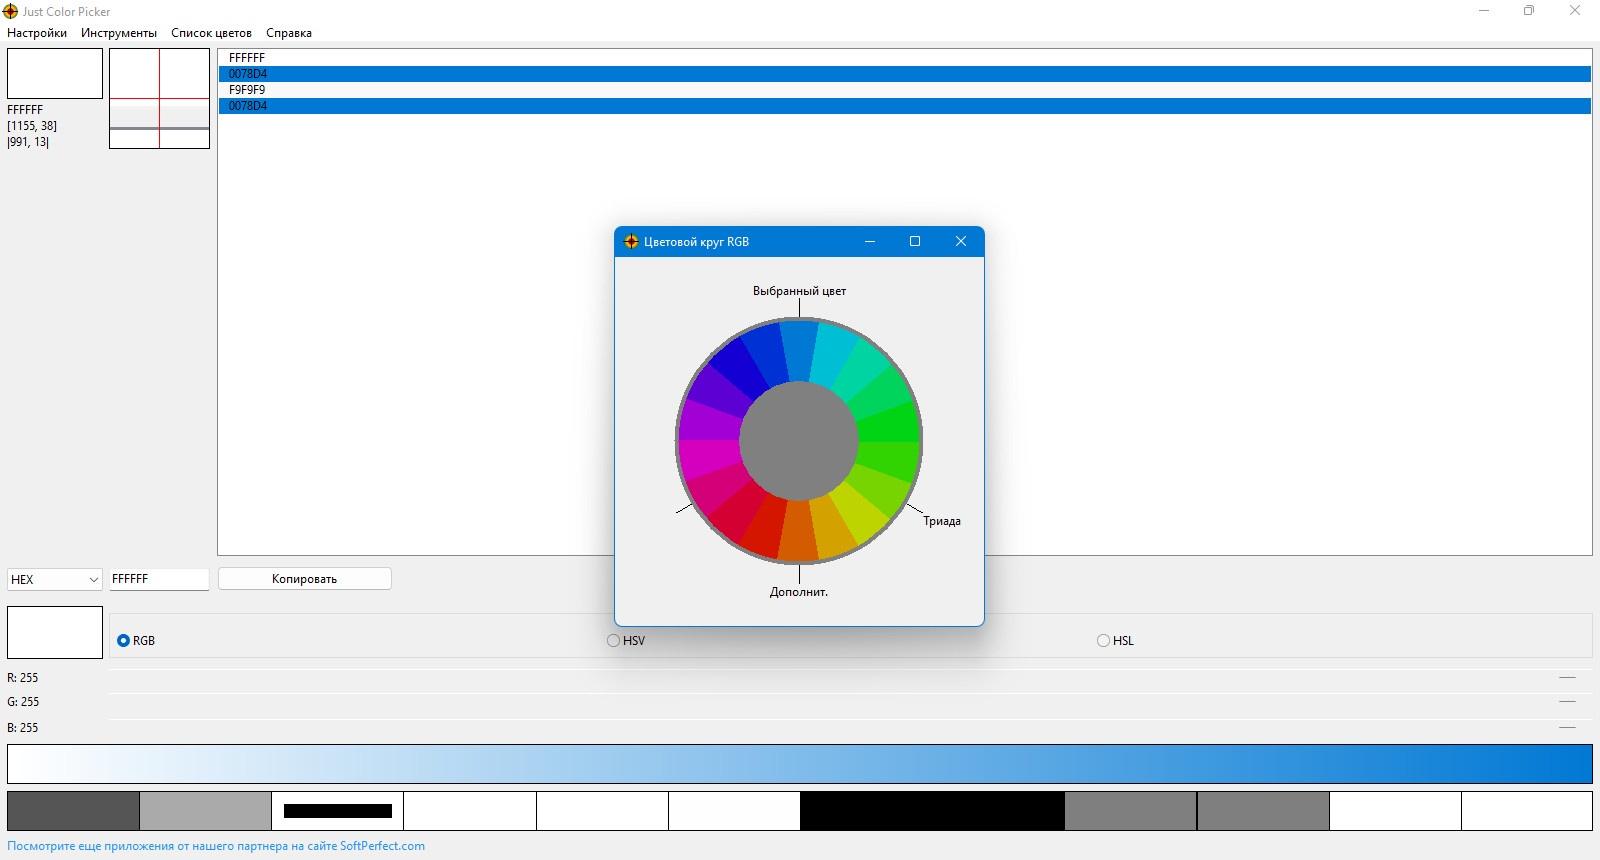Expand the HEX format dropdown
This screenshot has height=860, width=1600.
click(x=55, y=579)
